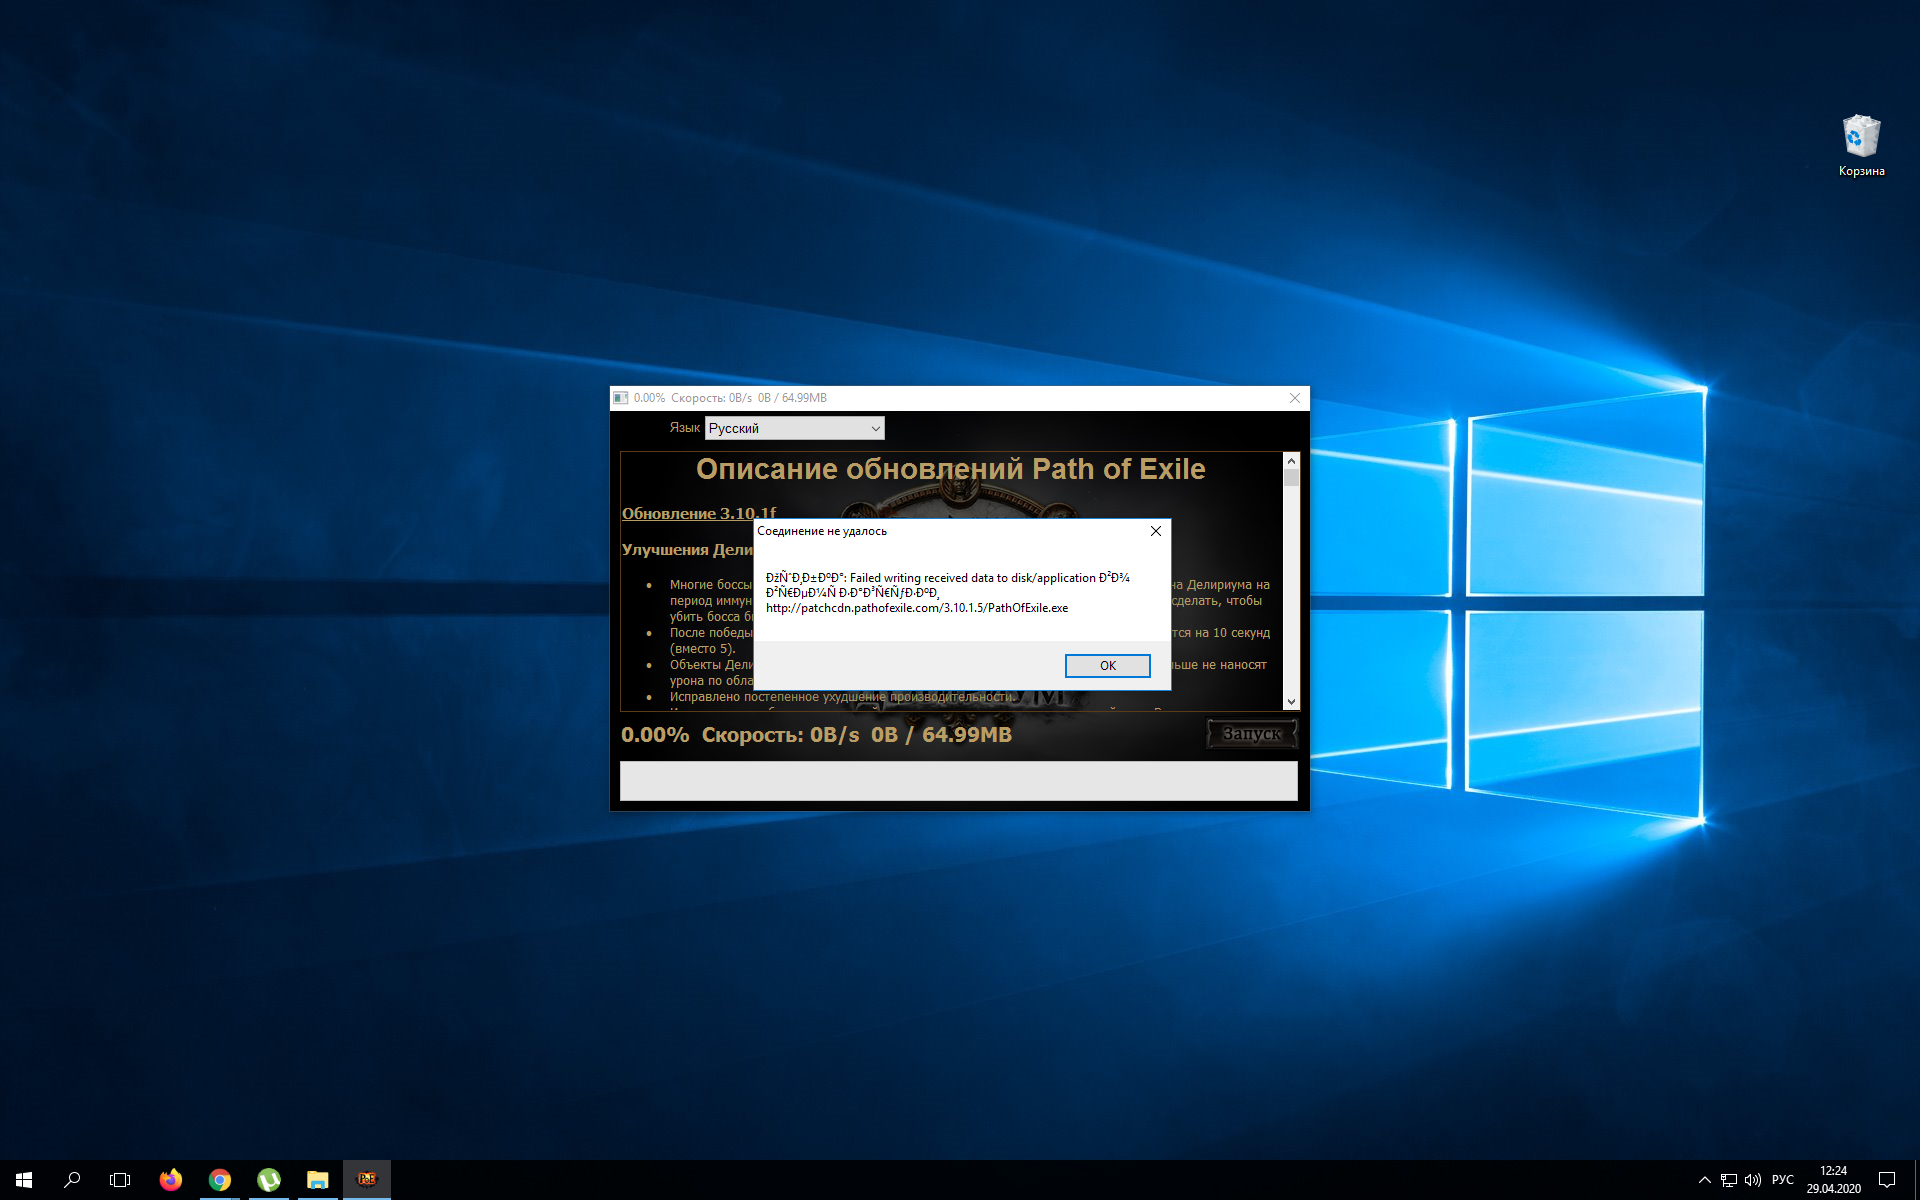Open the Язык language dropdown
This screenshot has height=1200, width=1920.
794,428
